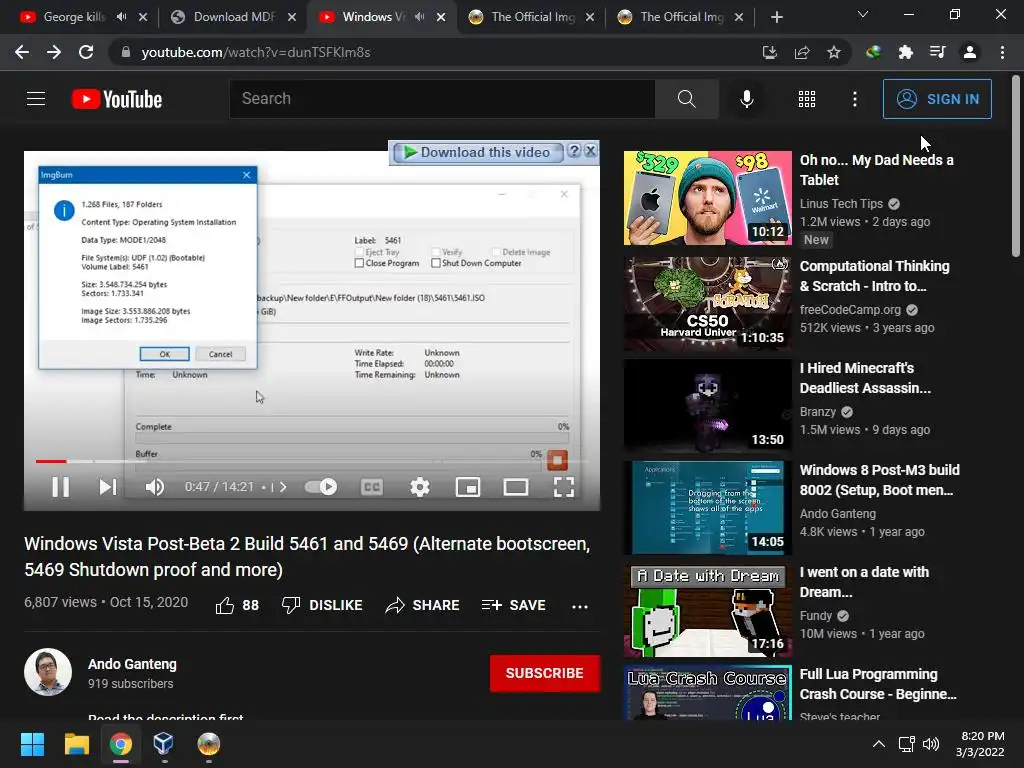Open VirtualBox from the taskbar
The height and width of the screenshot is (768, 1024).
tap(163, 744)
